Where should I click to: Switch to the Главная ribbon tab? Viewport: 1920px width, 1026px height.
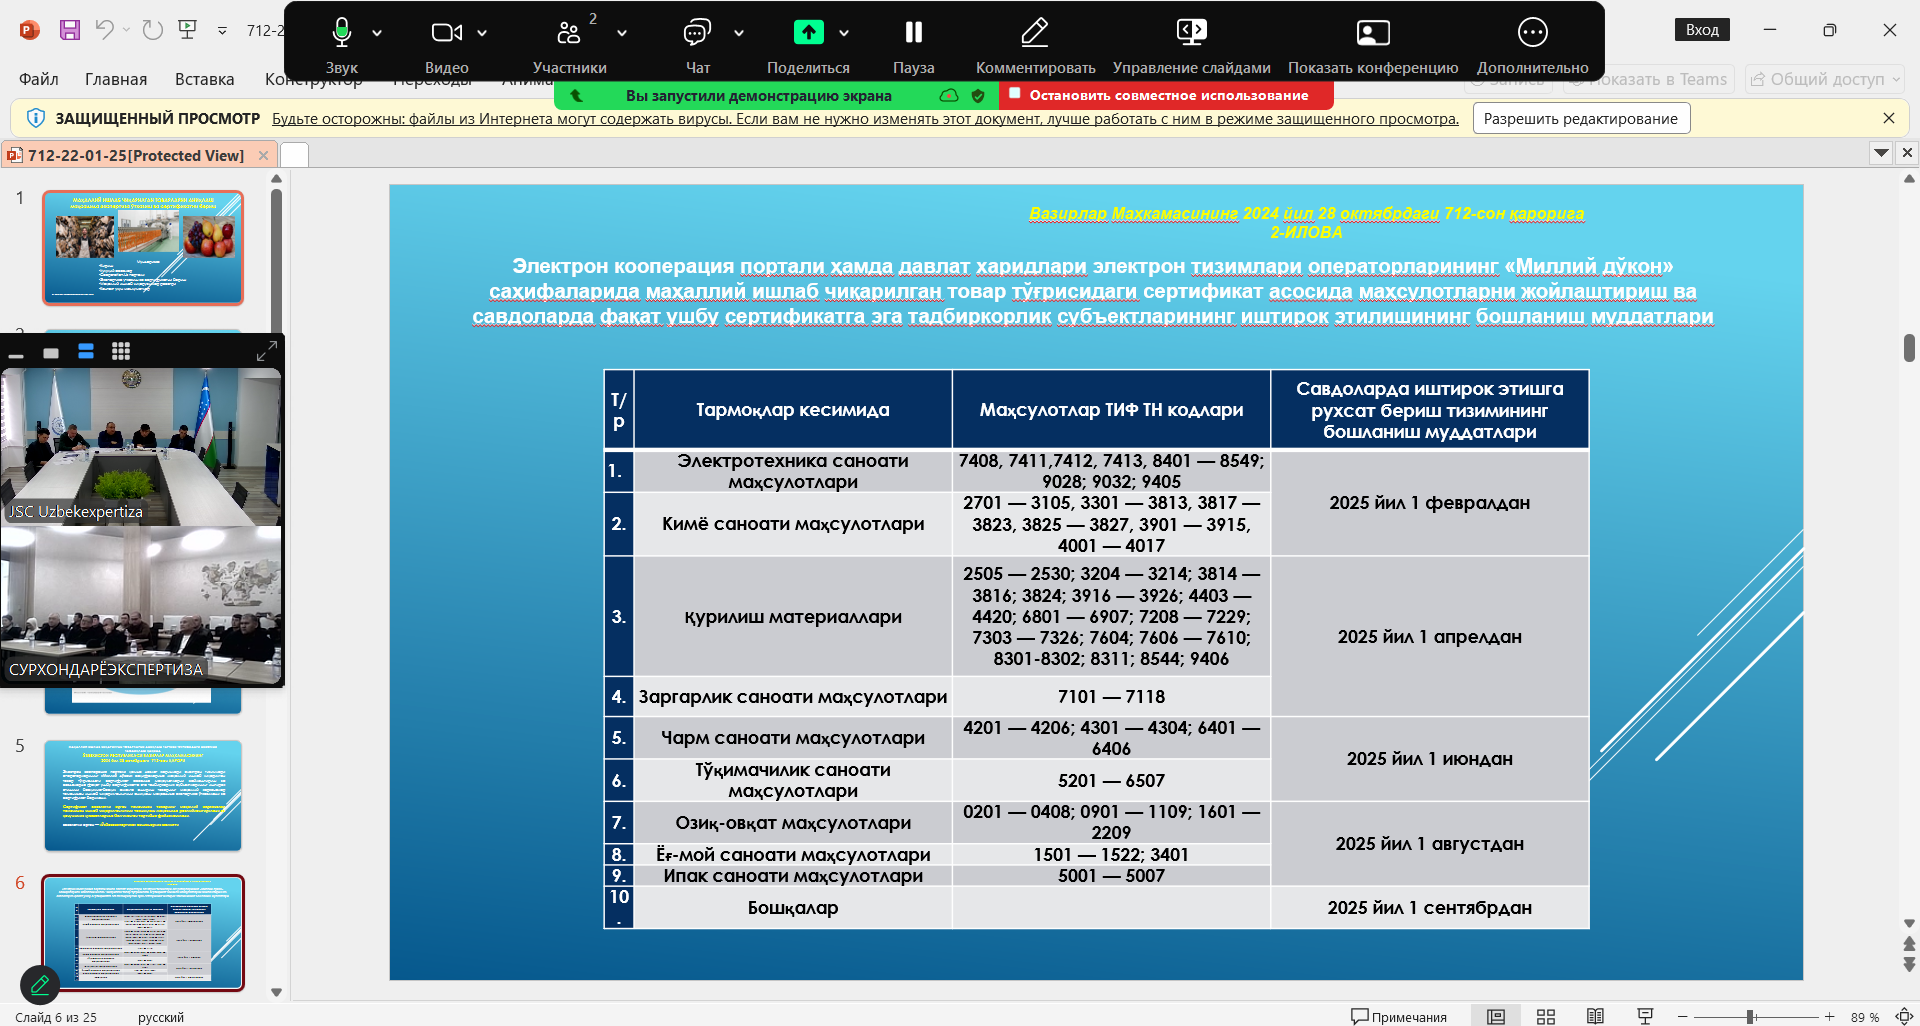[x=116, y=79]
